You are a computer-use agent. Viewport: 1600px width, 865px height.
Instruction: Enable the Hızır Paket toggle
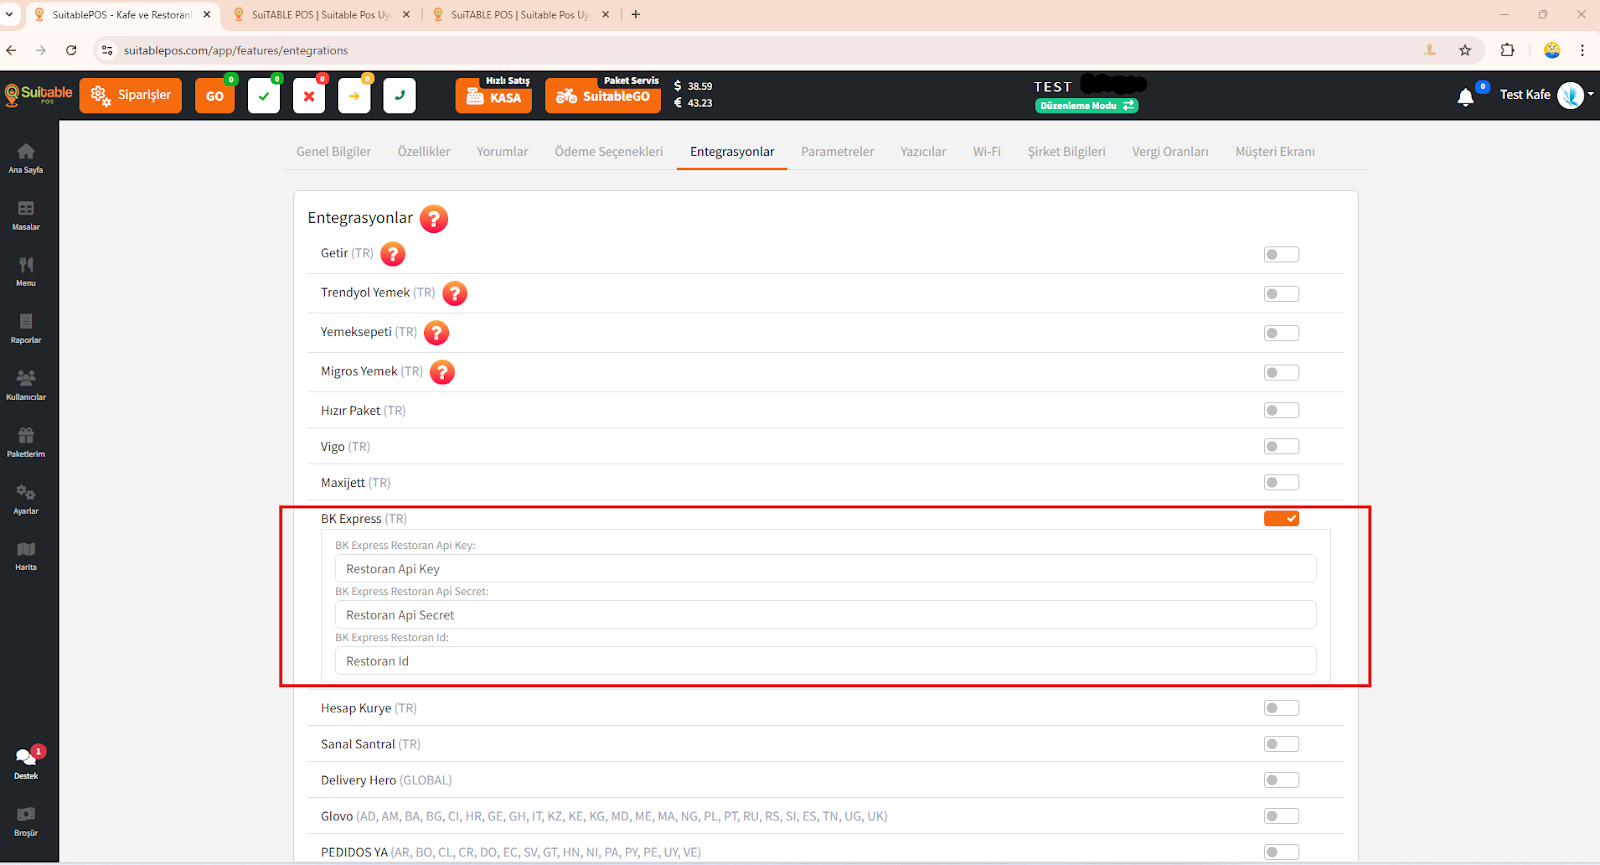(x=1281, y=410)
